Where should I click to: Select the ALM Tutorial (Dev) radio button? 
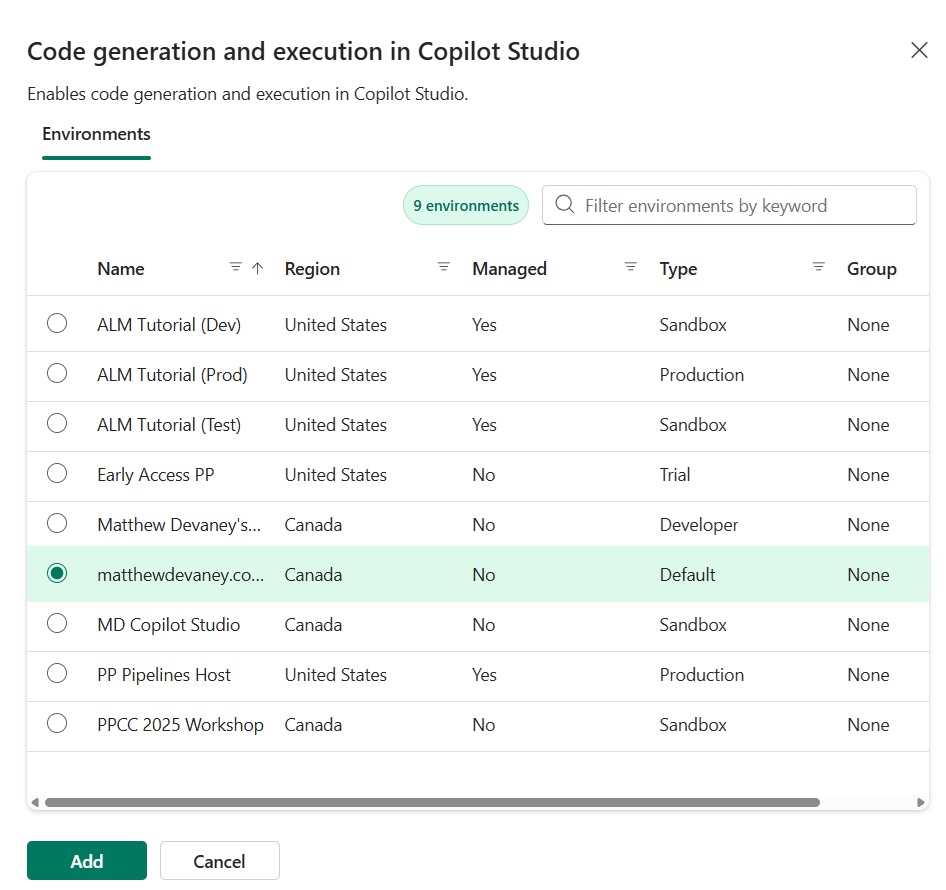click(x=57, y=324)
